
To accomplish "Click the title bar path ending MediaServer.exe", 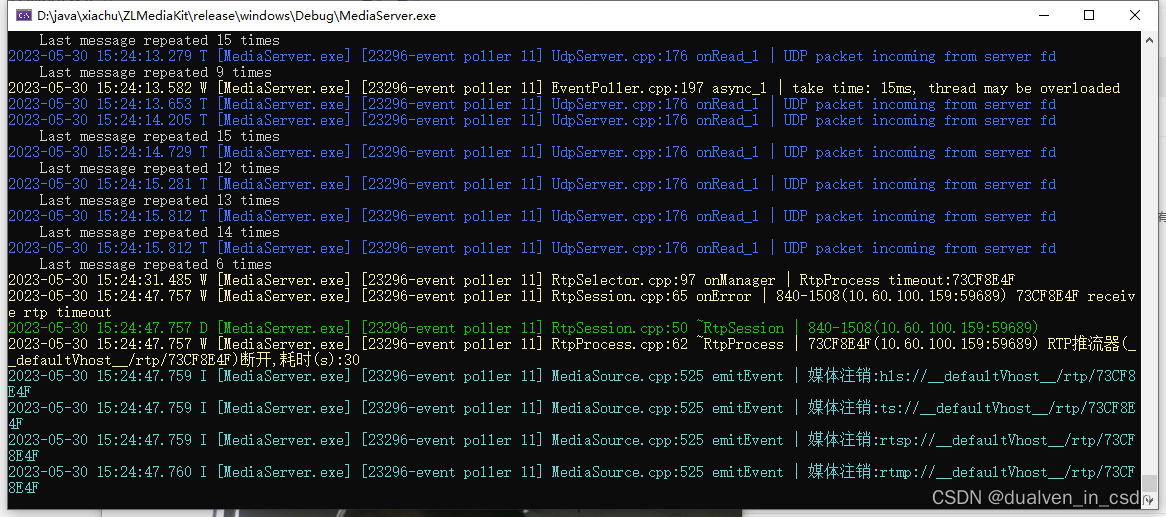I will coord(236,15).
